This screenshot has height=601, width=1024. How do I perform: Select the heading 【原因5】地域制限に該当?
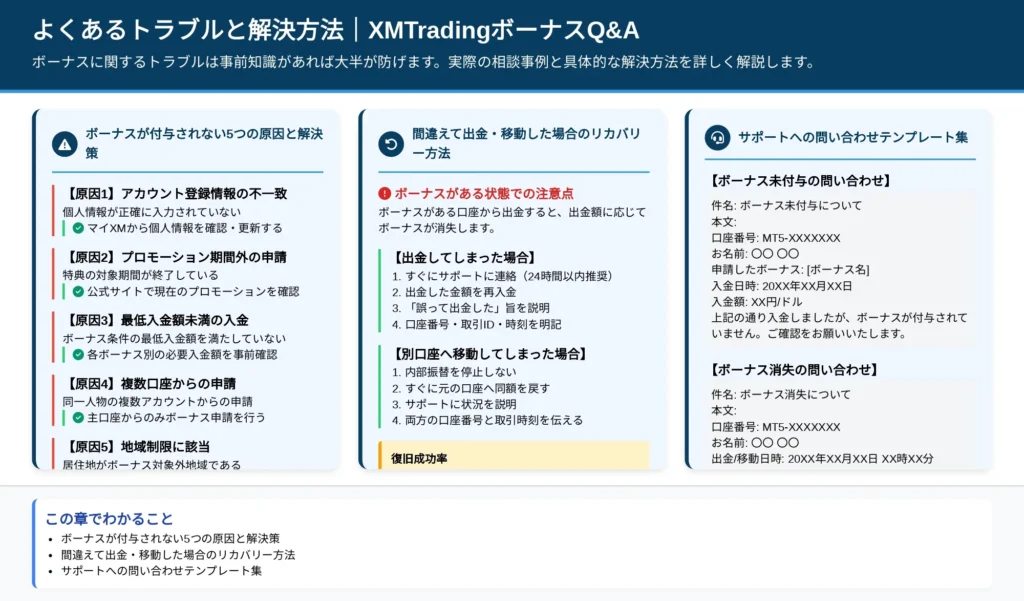pos(136,447)
